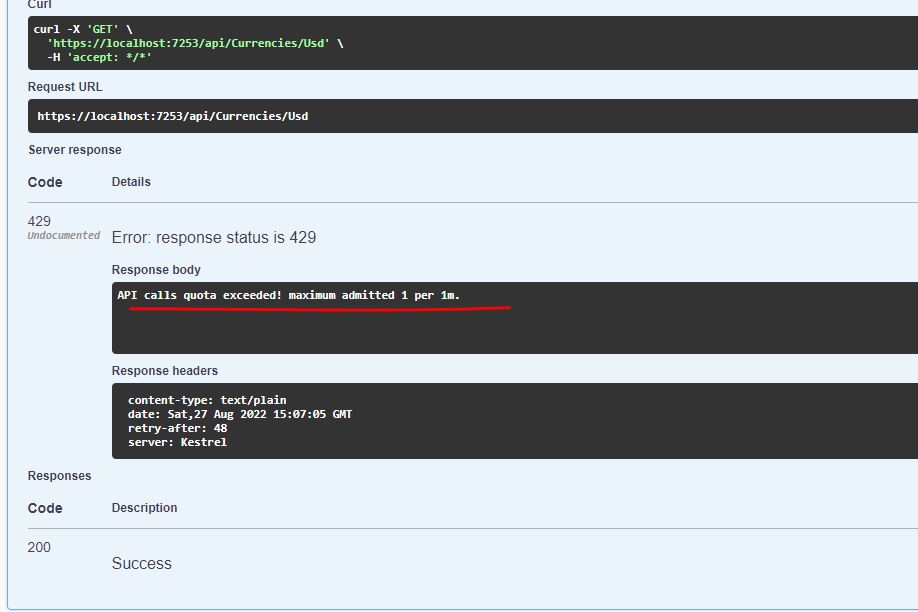Image resolution: width=918 pixels, height=612 pixels.
Task: Click the 'Error: response status is 429' text
Action: point(214,238)
